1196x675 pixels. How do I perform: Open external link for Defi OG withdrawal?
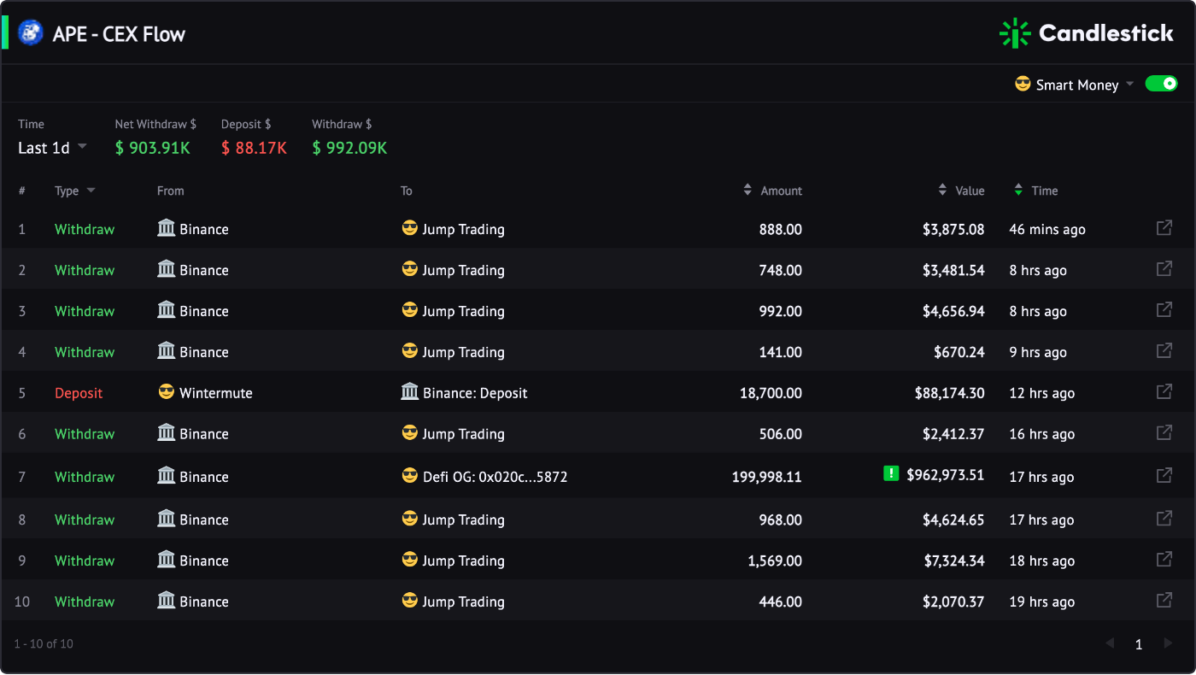click(x=1164, y=476)
